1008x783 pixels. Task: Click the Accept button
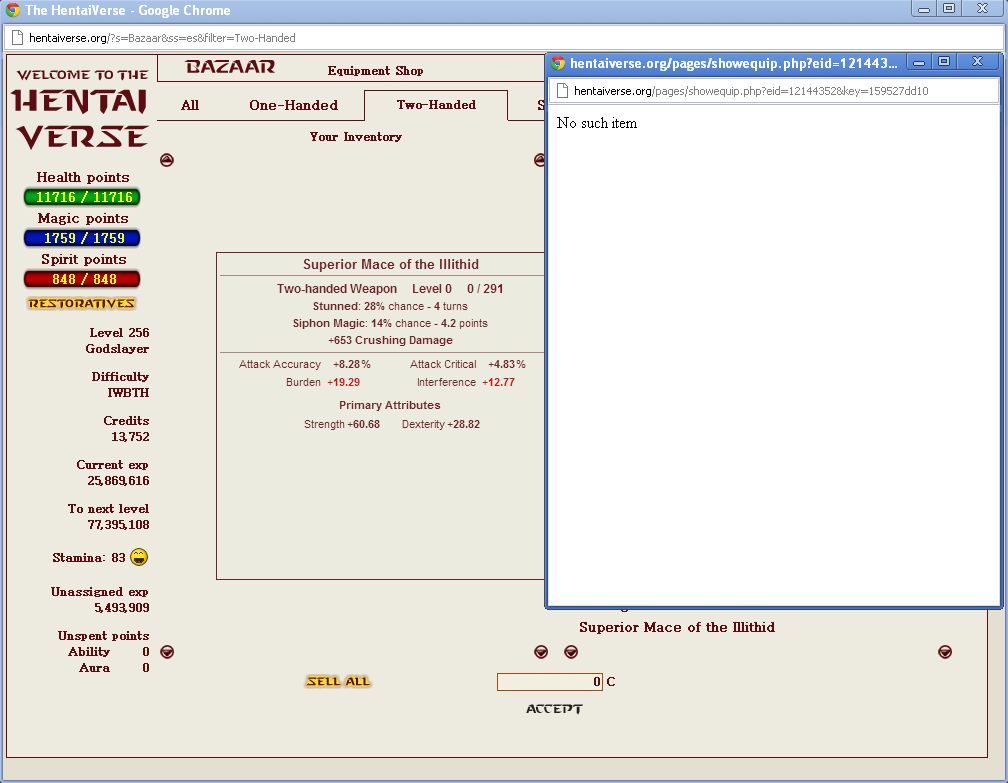(x=554, y=709)
